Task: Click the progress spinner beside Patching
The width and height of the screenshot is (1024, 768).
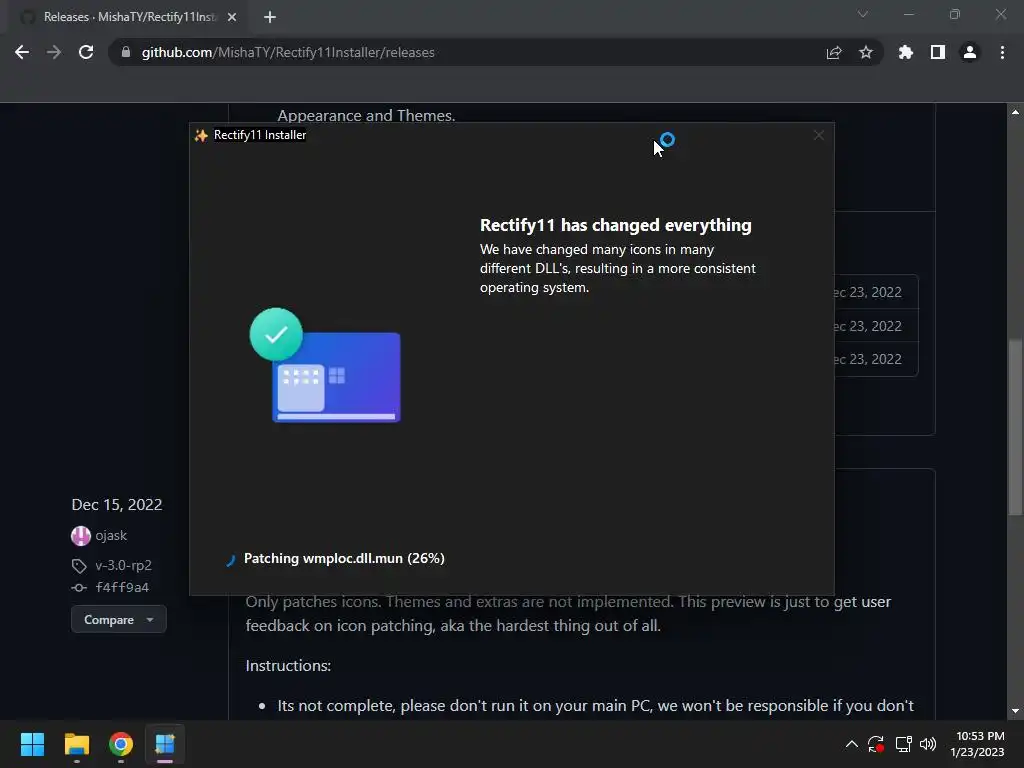Action: [x=230, y=560]
